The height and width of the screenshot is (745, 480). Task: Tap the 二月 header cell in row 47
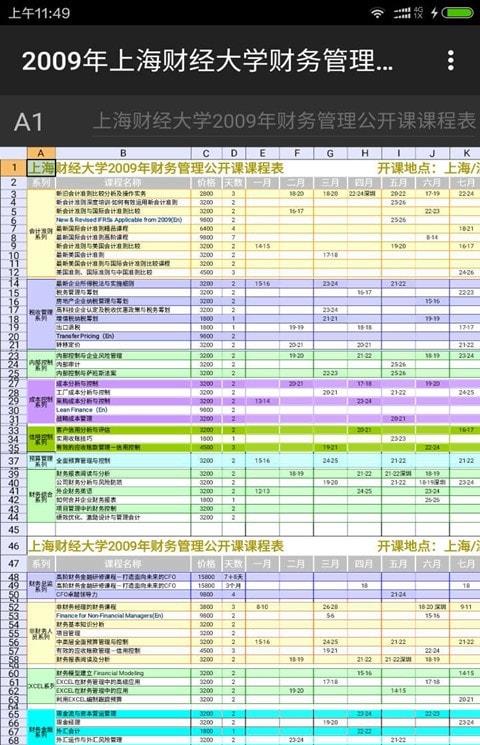[x=297, y=564]
